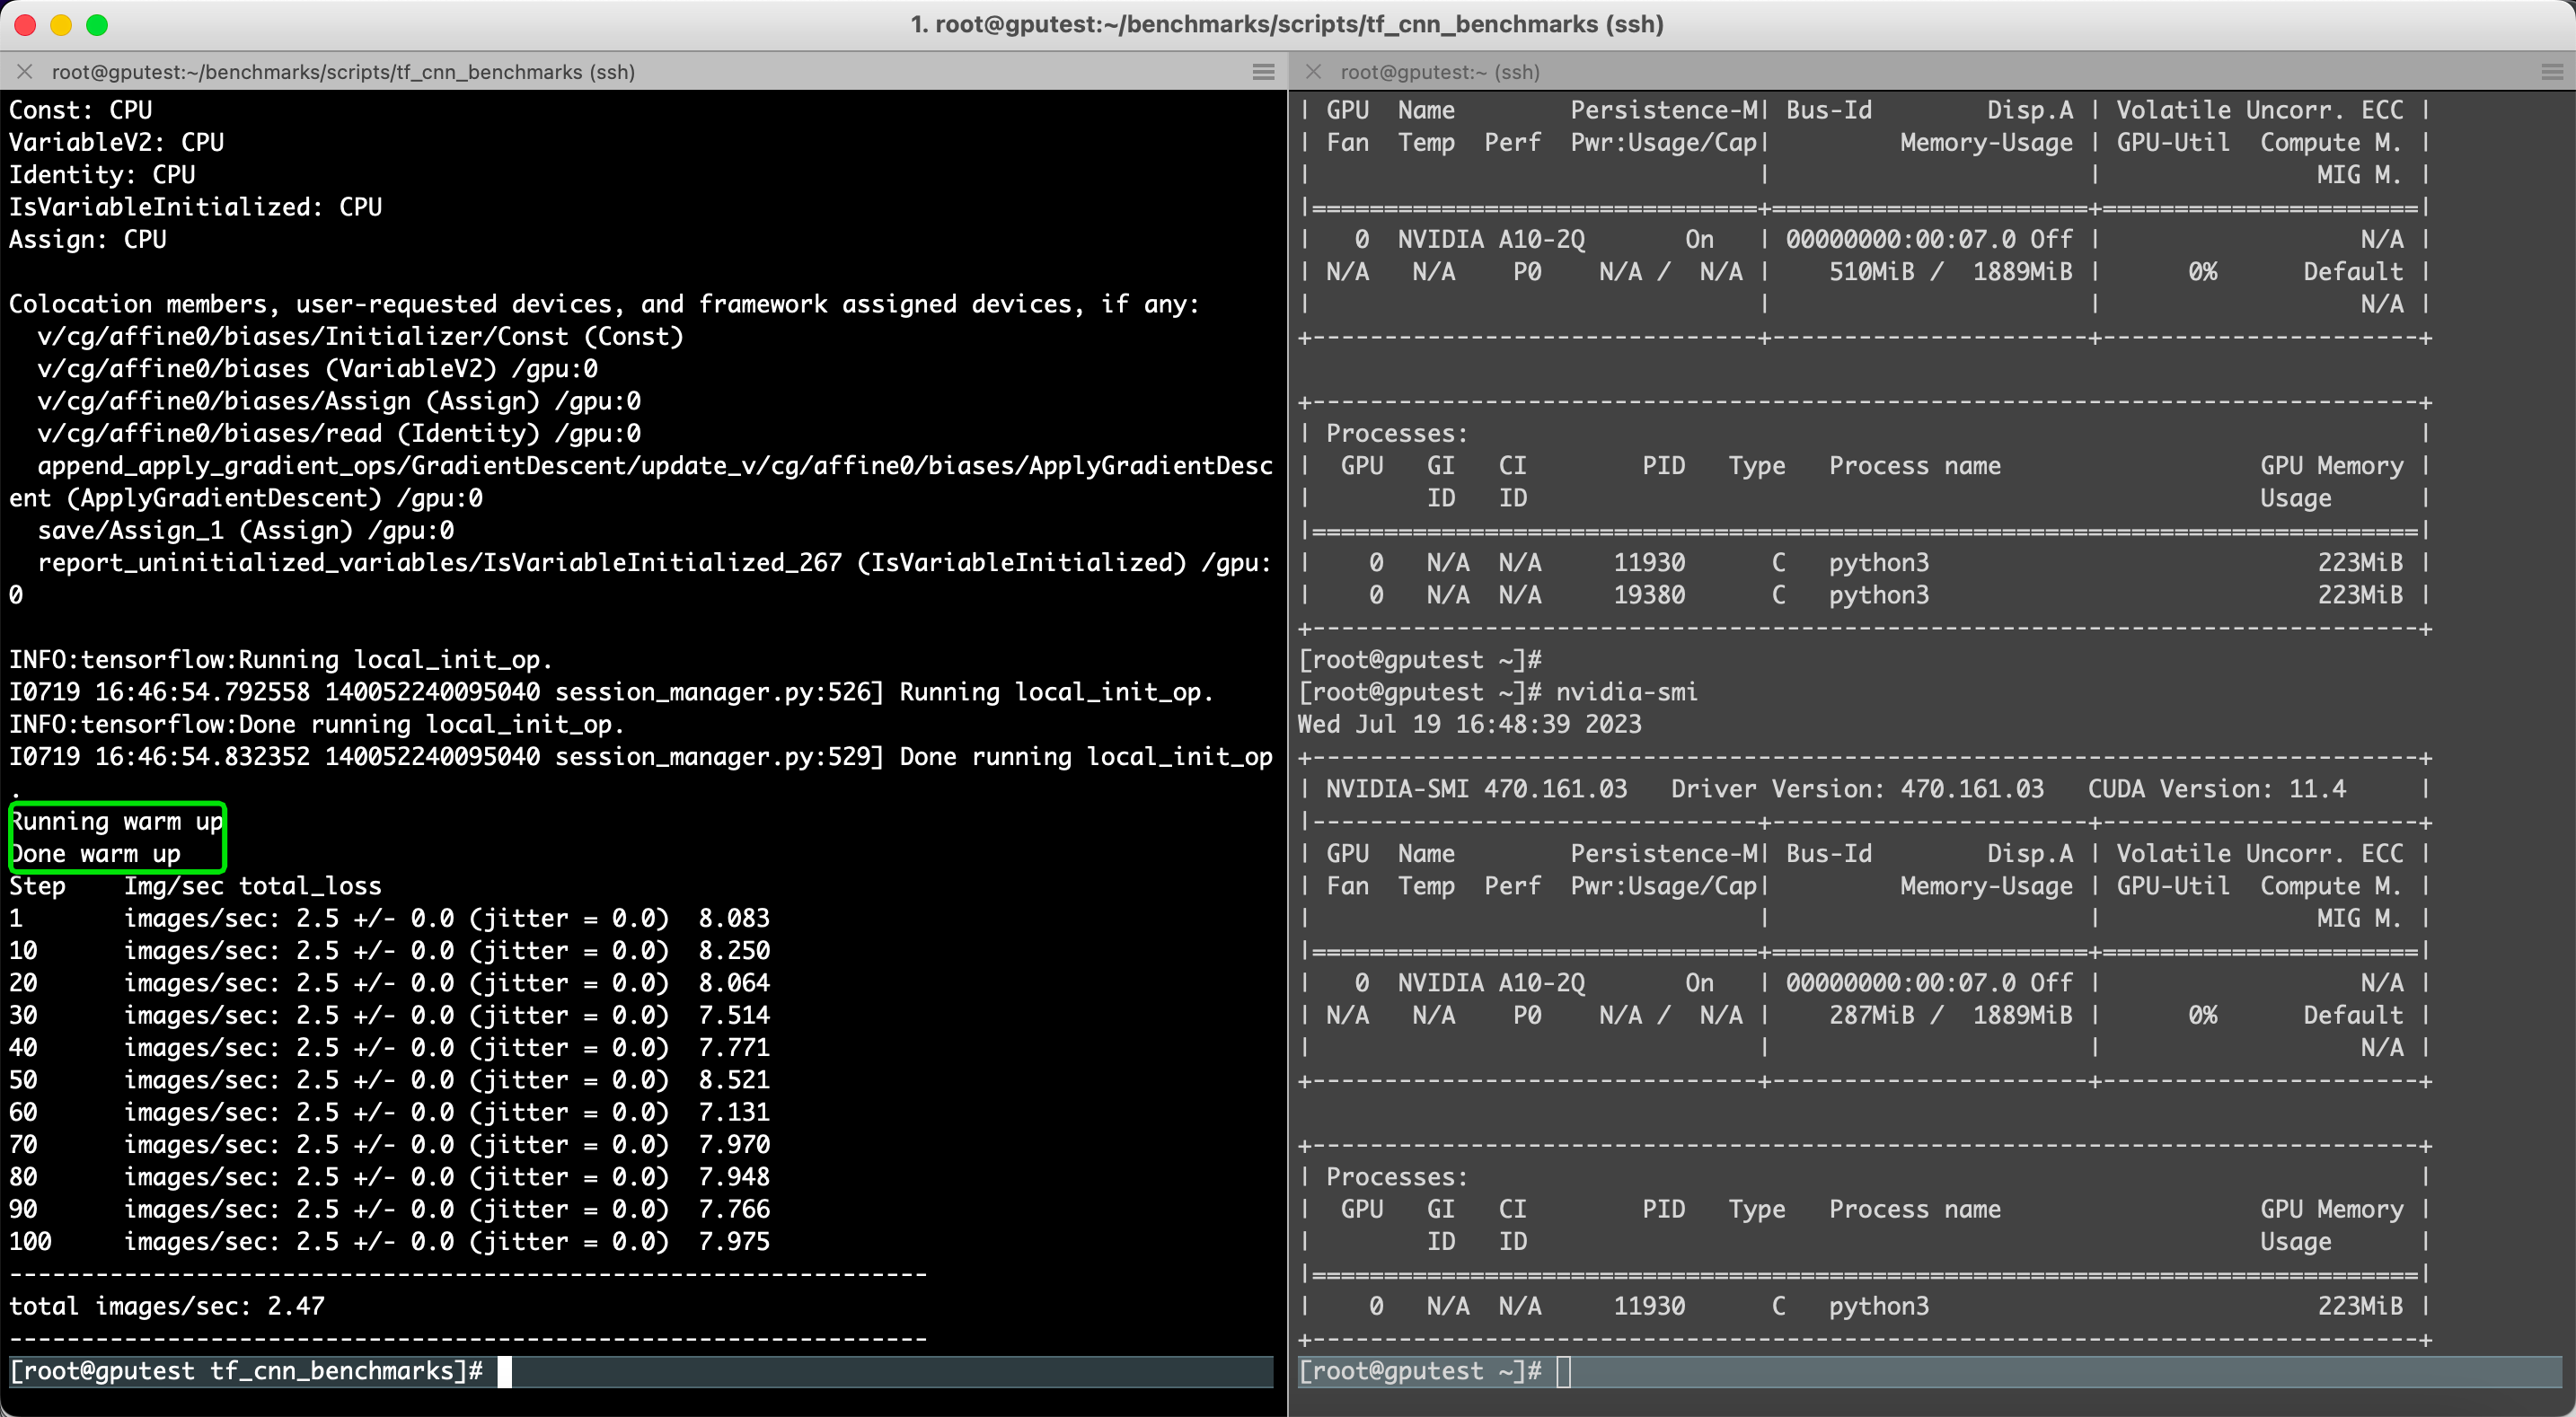2576x1417 pixels.
Task: Click the tf_cnn_benchmarks pane title tab
Action: 343,71
